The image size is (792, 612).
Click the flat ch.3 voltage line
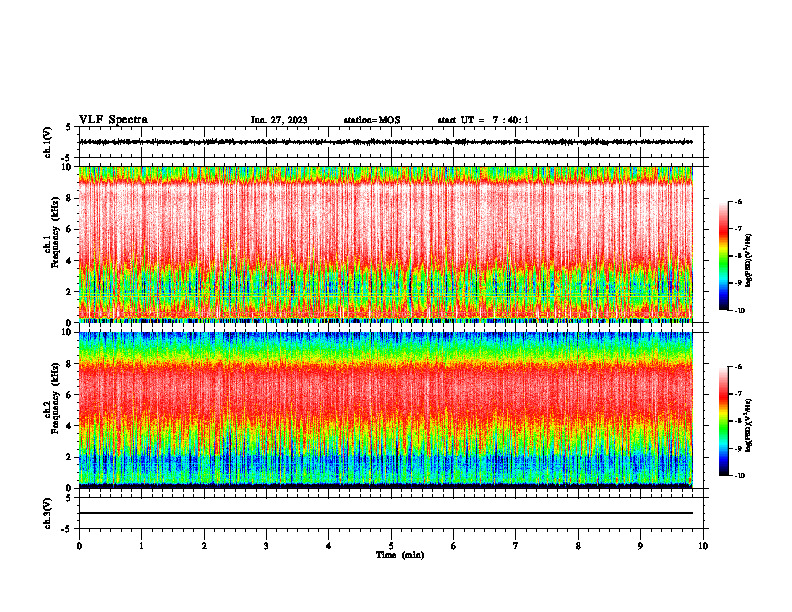(386, 513)
